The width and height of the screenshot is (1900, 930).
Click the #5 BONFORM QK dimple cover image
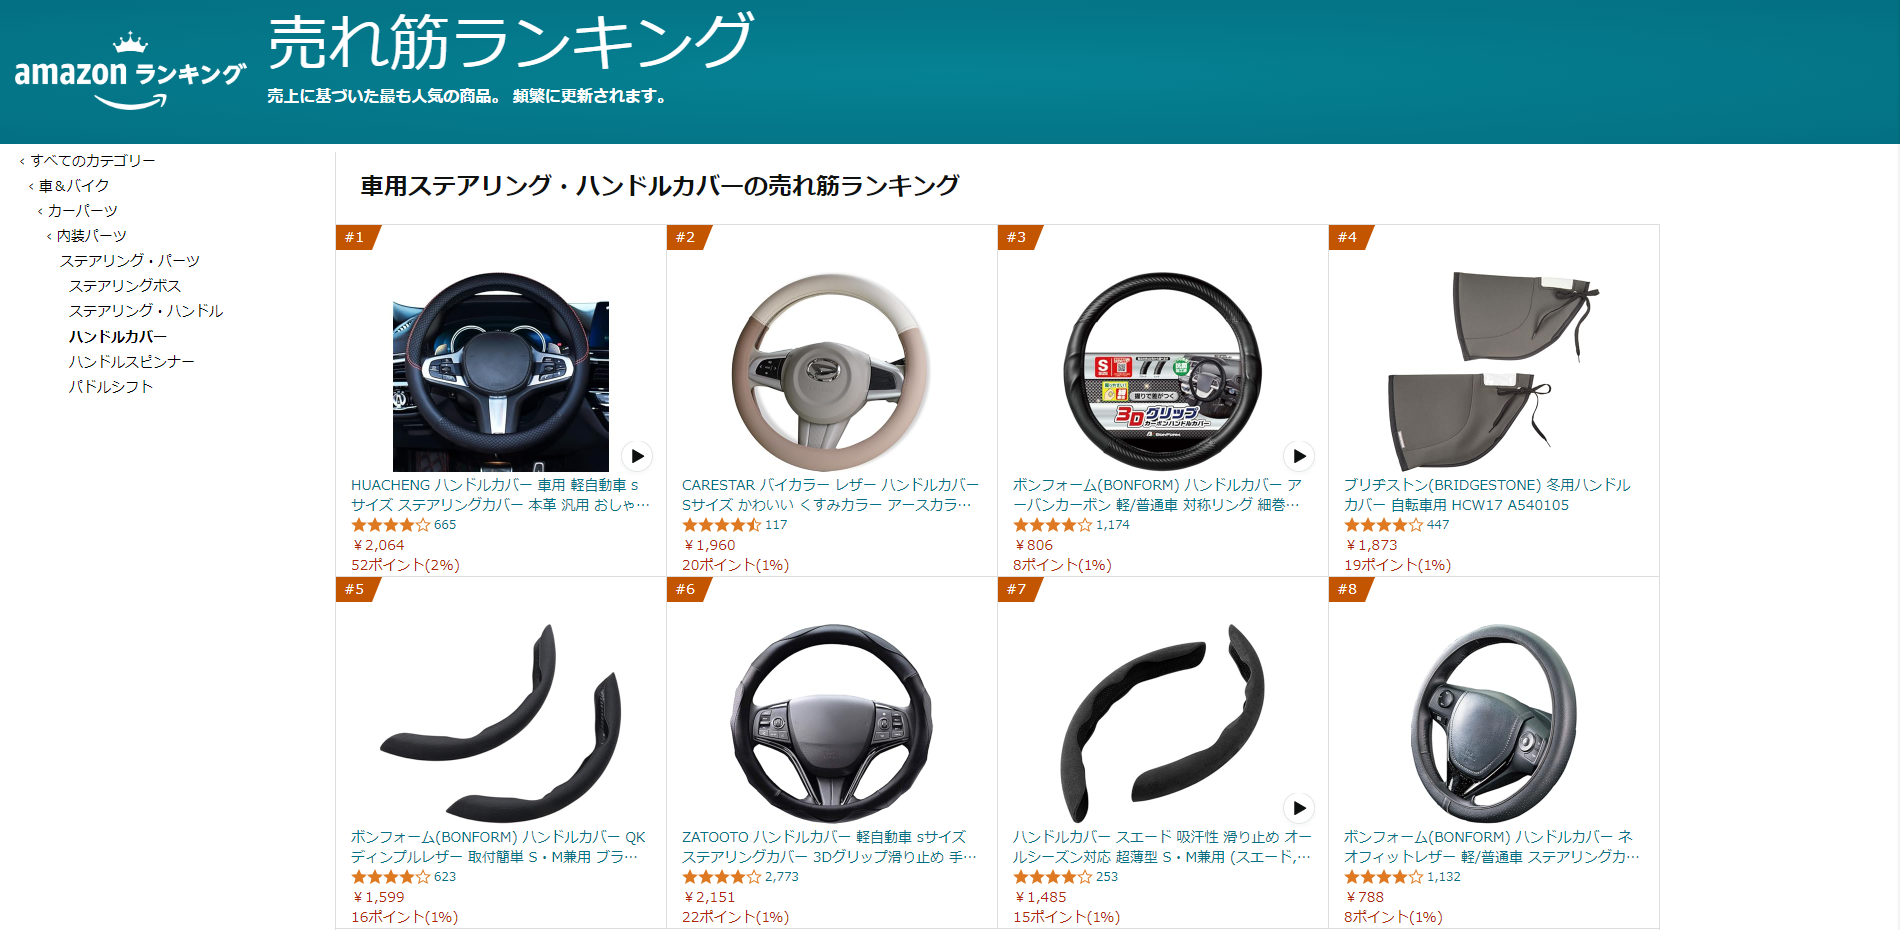coord(500,723)
